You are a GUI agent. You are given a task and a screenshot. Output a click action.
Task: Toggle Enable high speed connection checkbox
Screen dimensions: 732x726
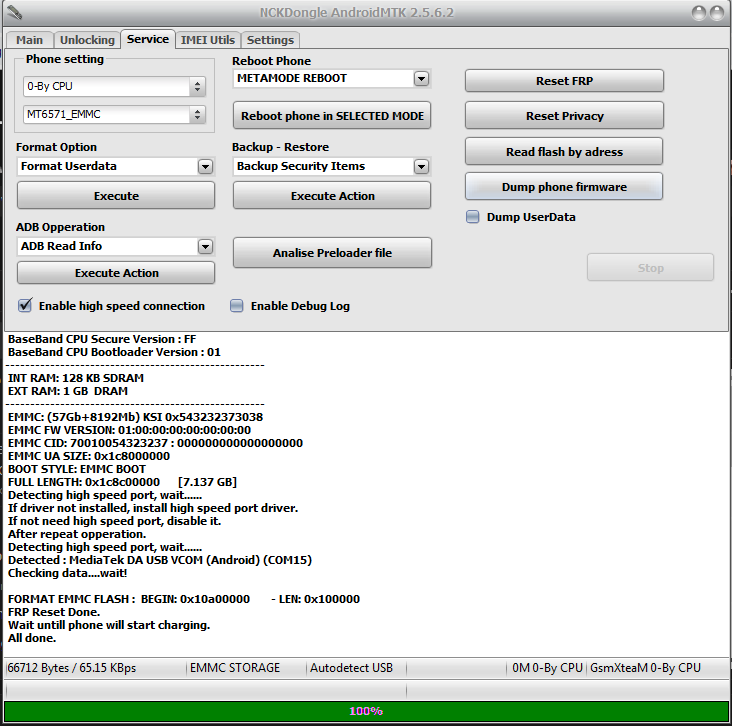25,306
